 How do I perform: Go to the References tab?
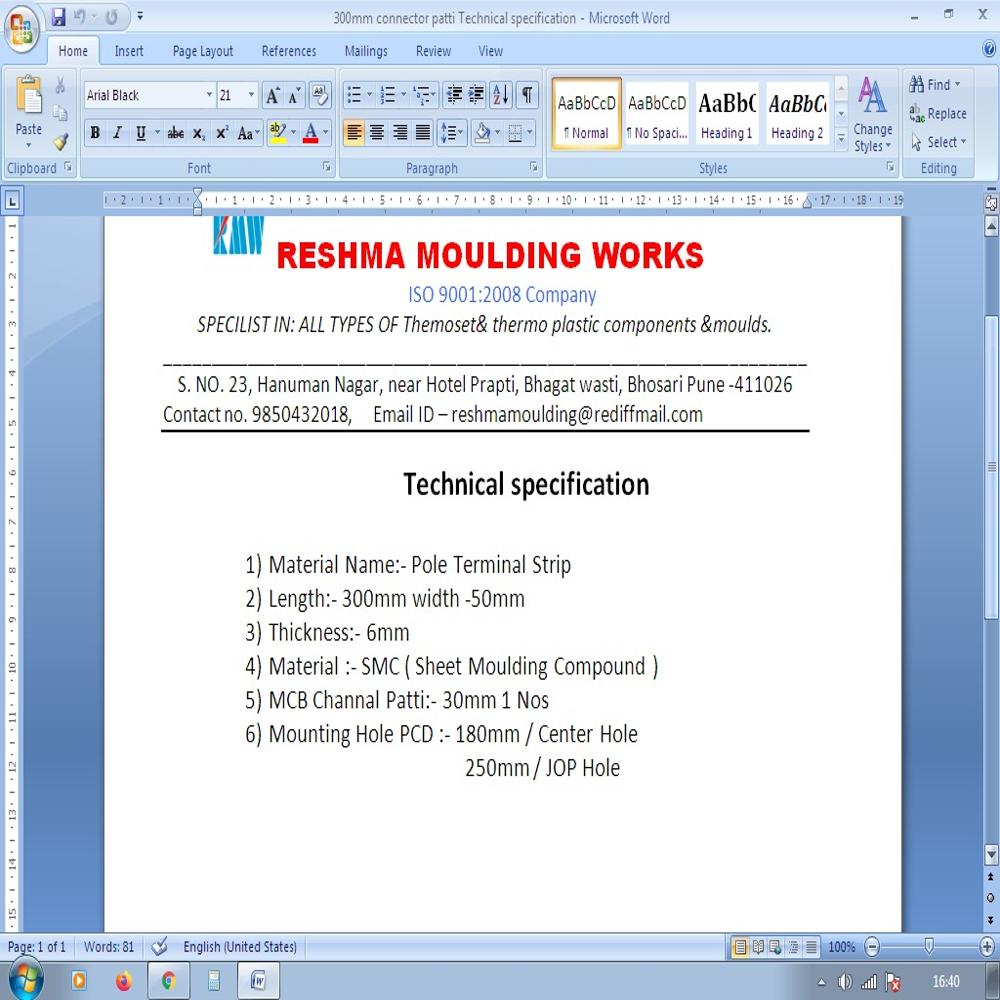288,51
